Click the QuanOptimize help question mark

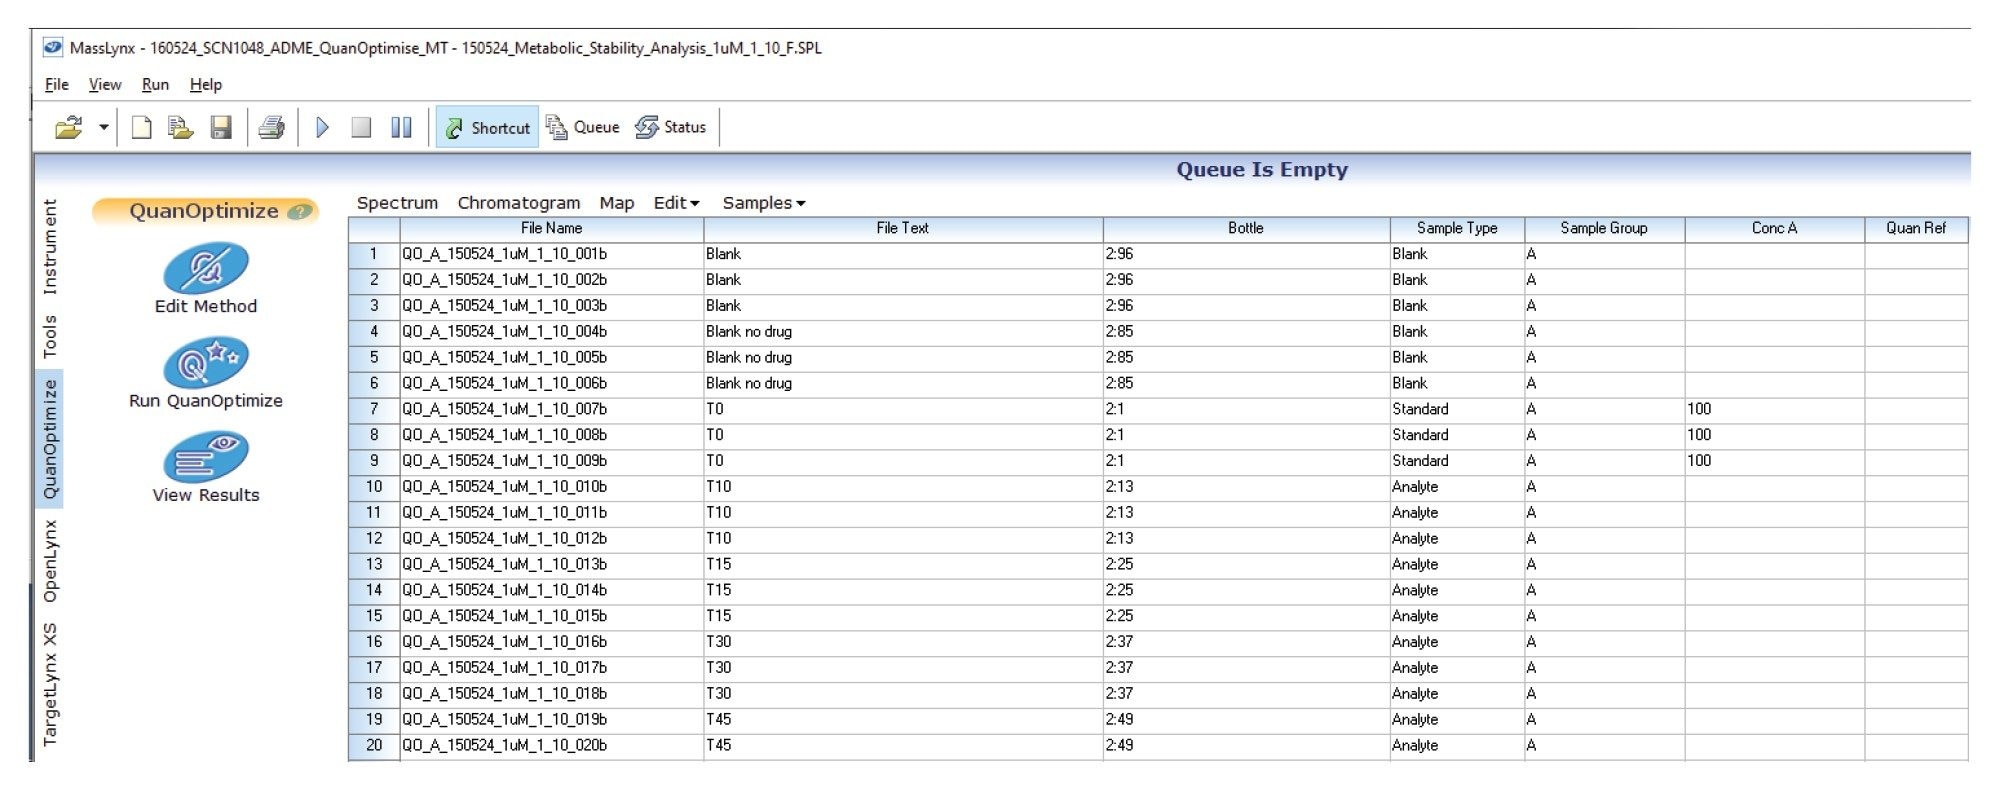298,212
